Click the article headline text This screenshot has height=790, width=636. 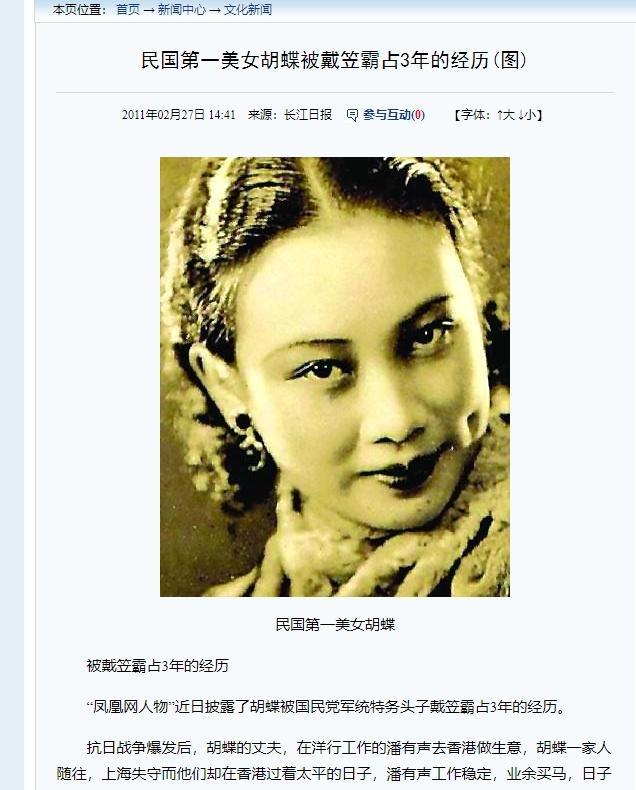click(335, 60)
